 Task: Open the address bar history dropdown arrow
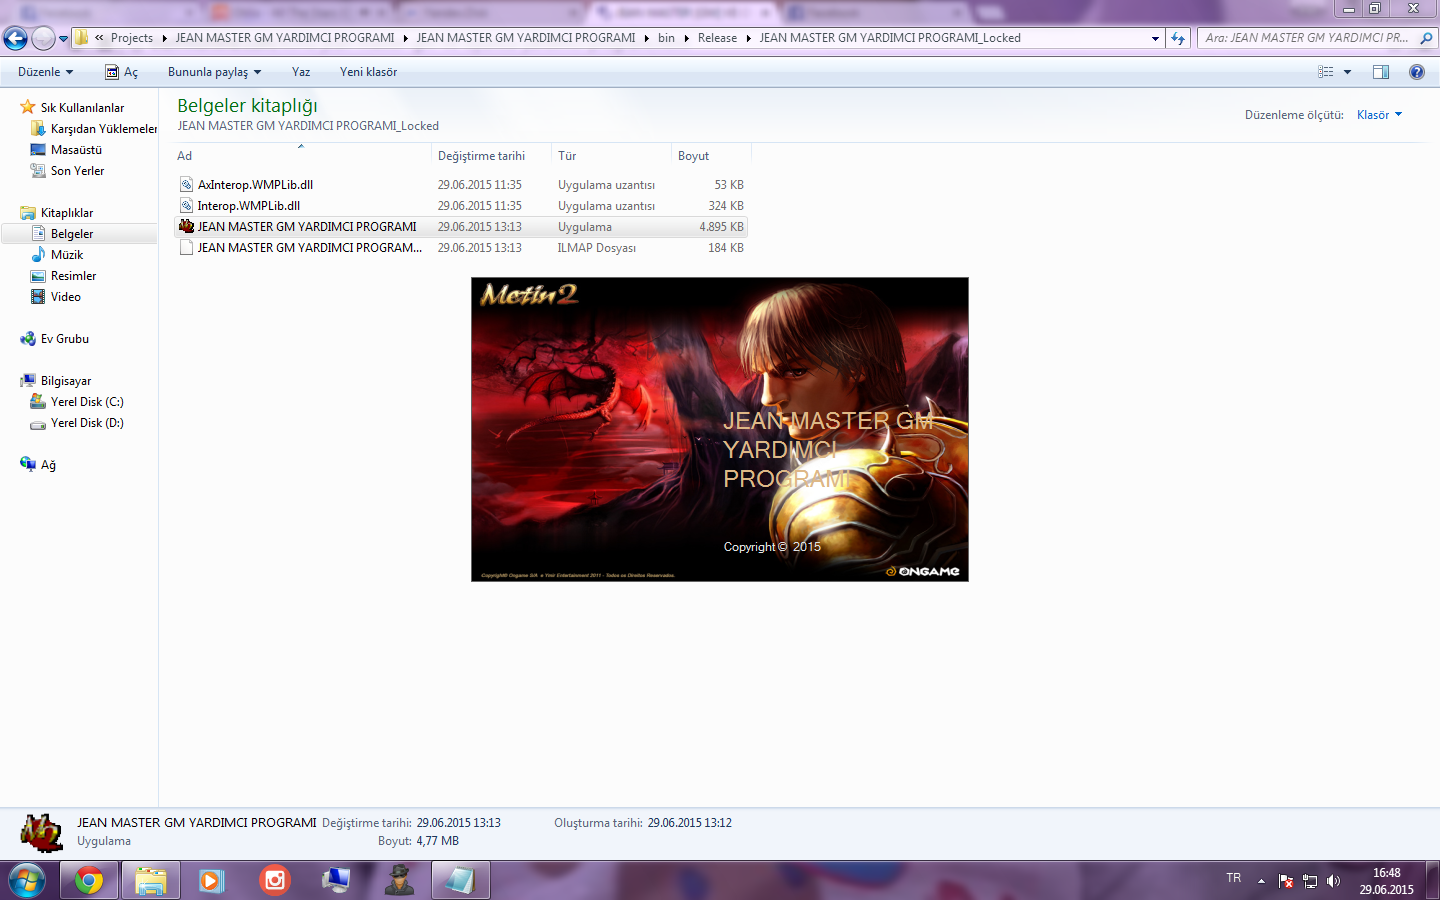tap(1155, 39)
